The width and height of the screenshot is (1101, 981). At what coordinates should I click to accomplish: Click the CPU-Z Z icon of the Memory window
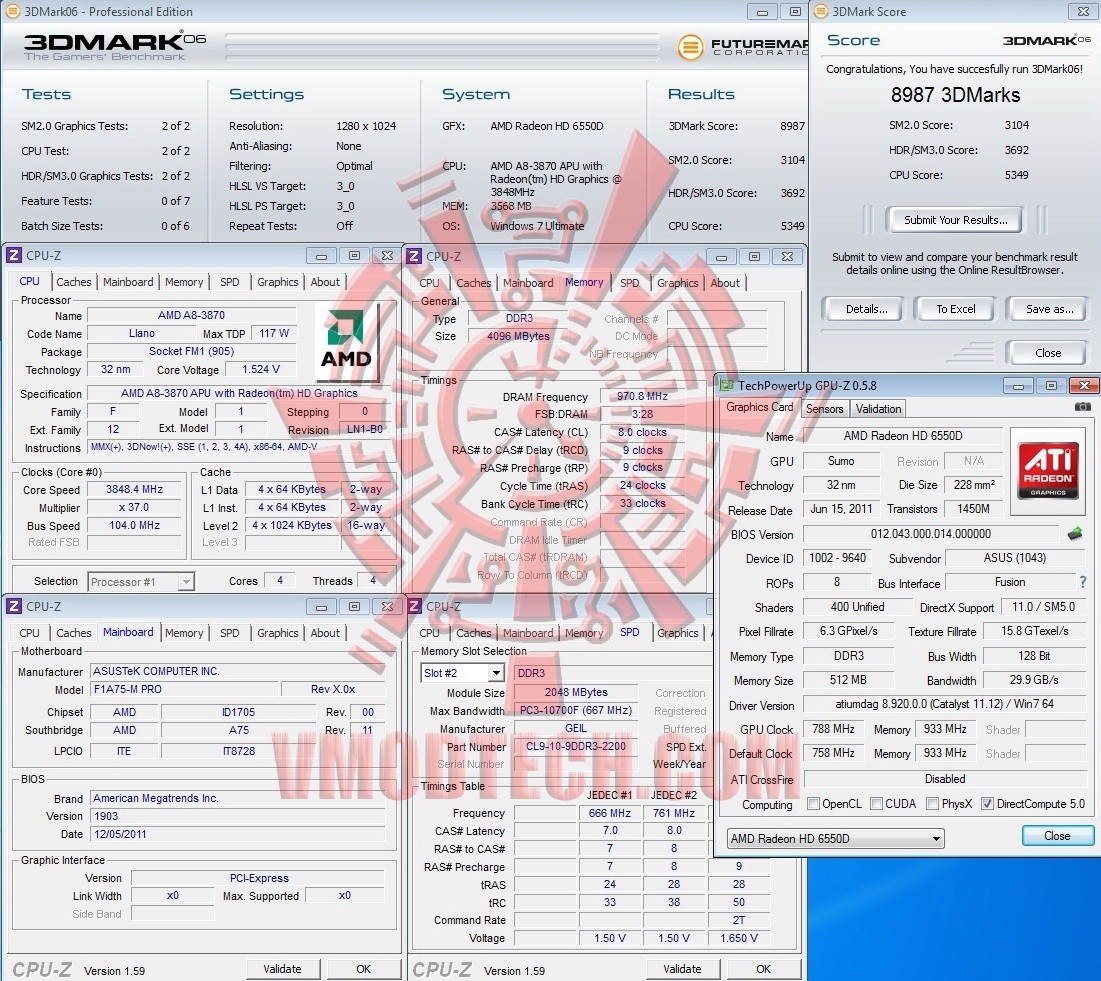coord(414,256)
